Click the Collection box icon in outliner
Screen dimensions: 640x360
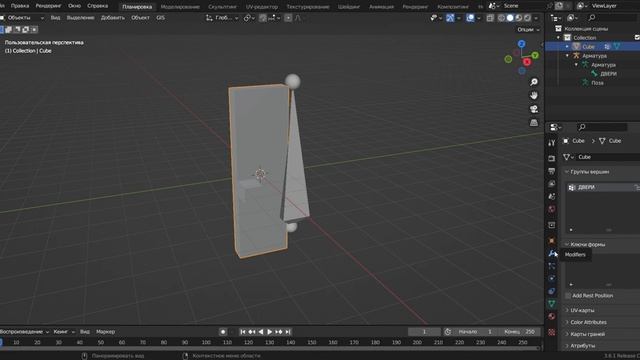click(x=567, y=38)
